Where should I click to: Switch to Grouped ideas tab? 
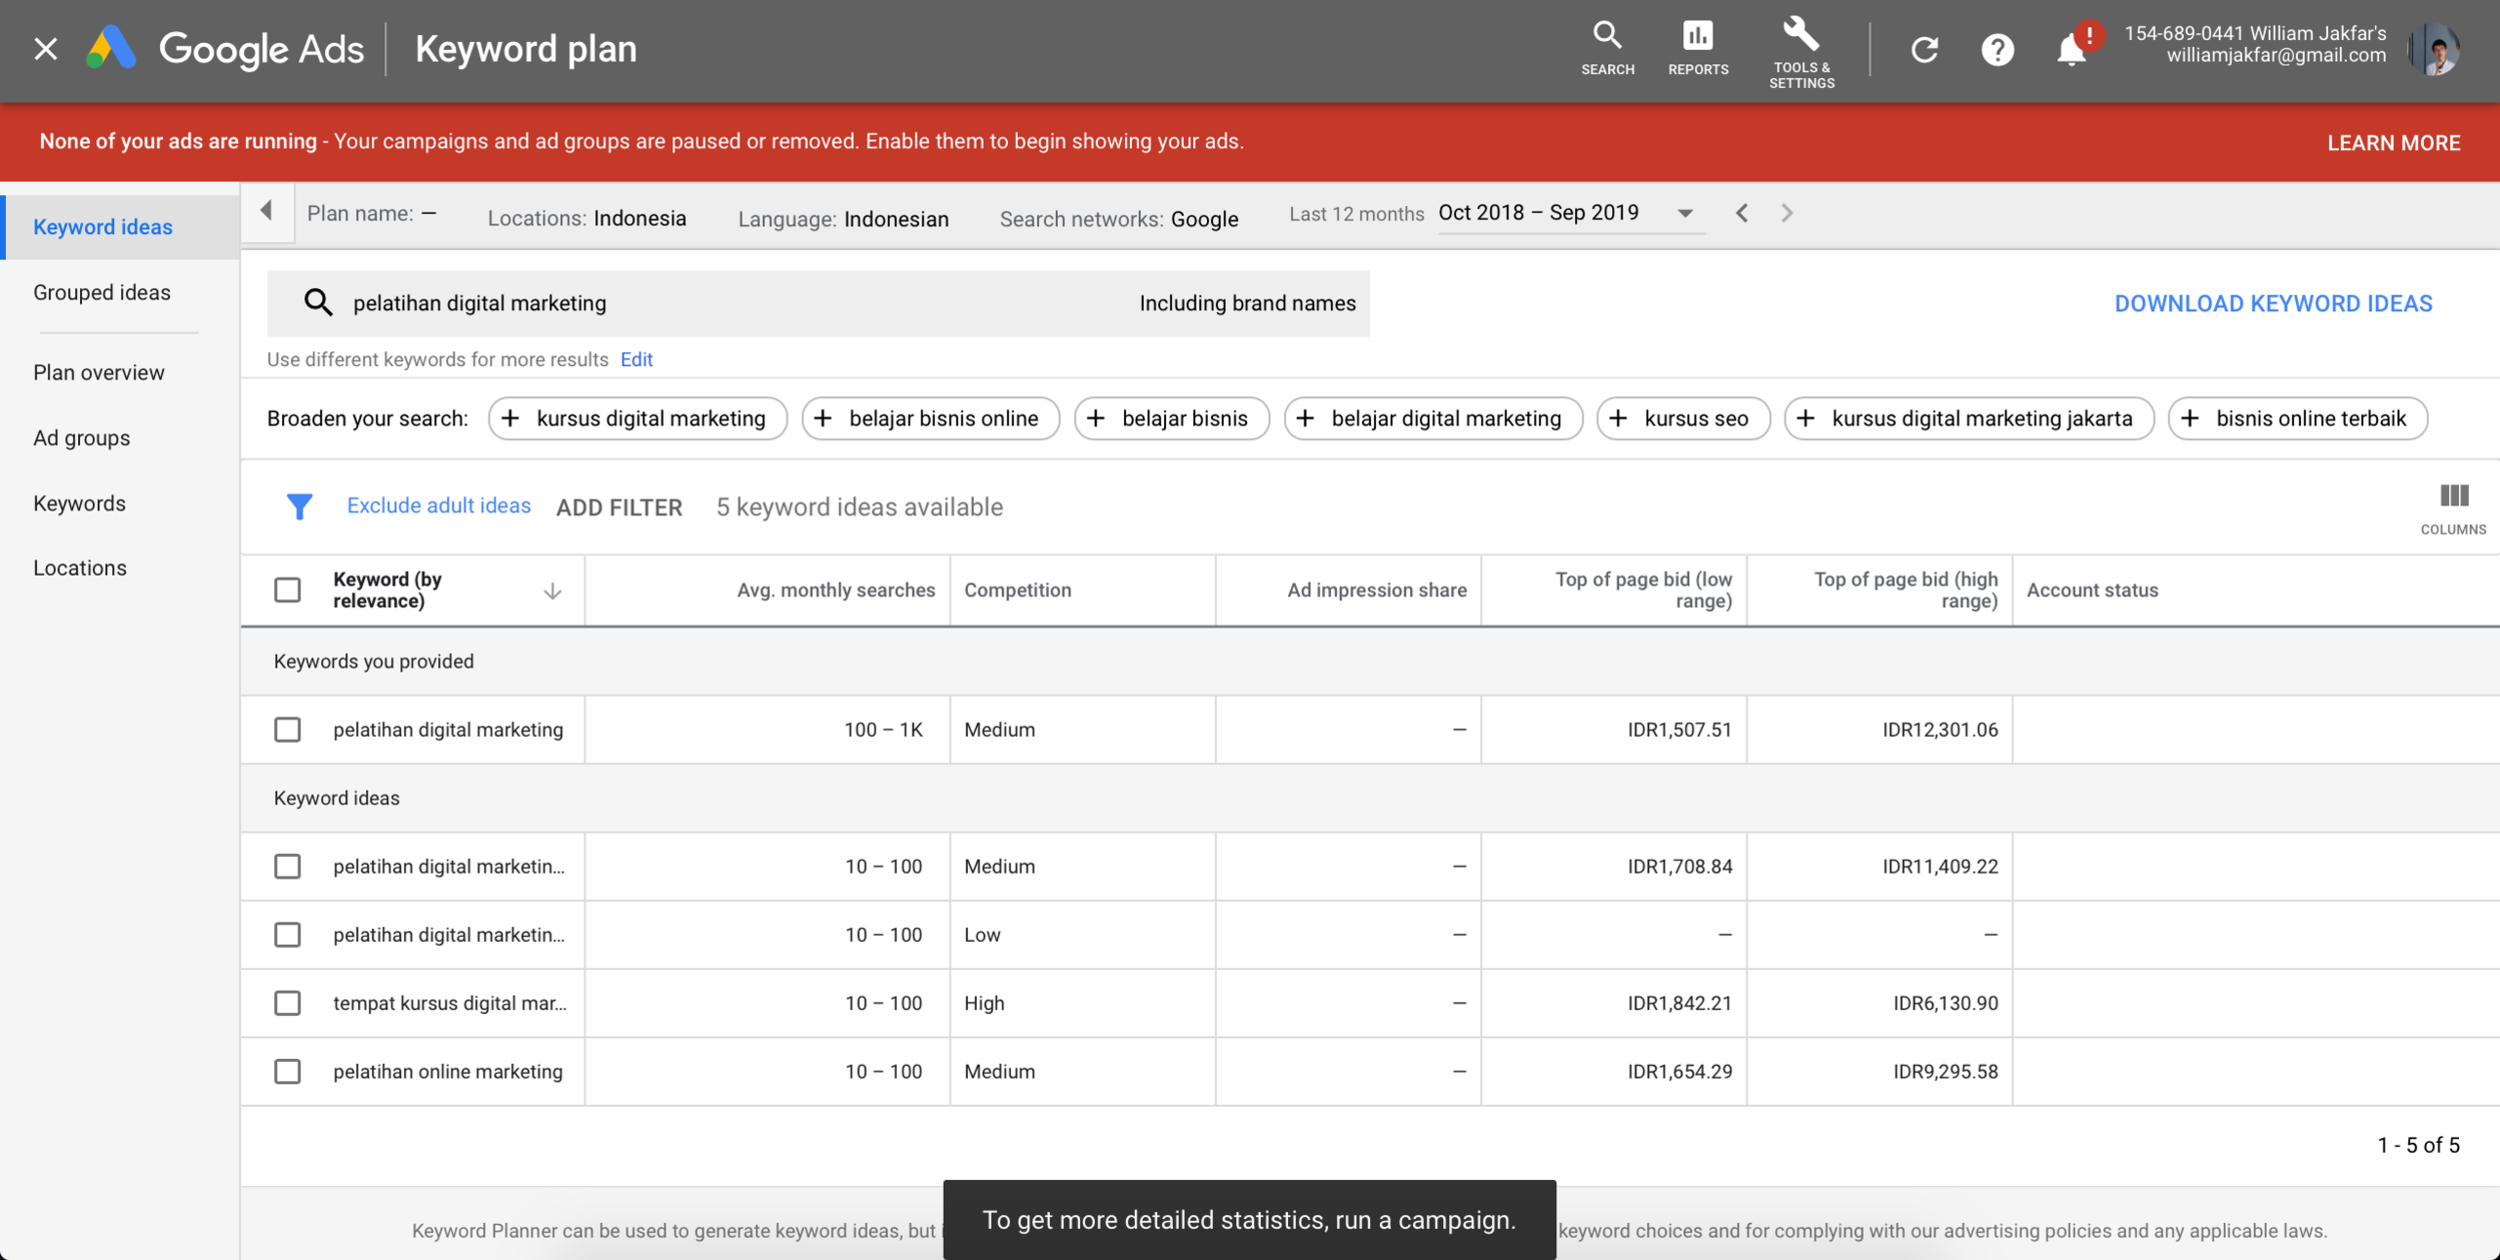click(x=102, y=293)
